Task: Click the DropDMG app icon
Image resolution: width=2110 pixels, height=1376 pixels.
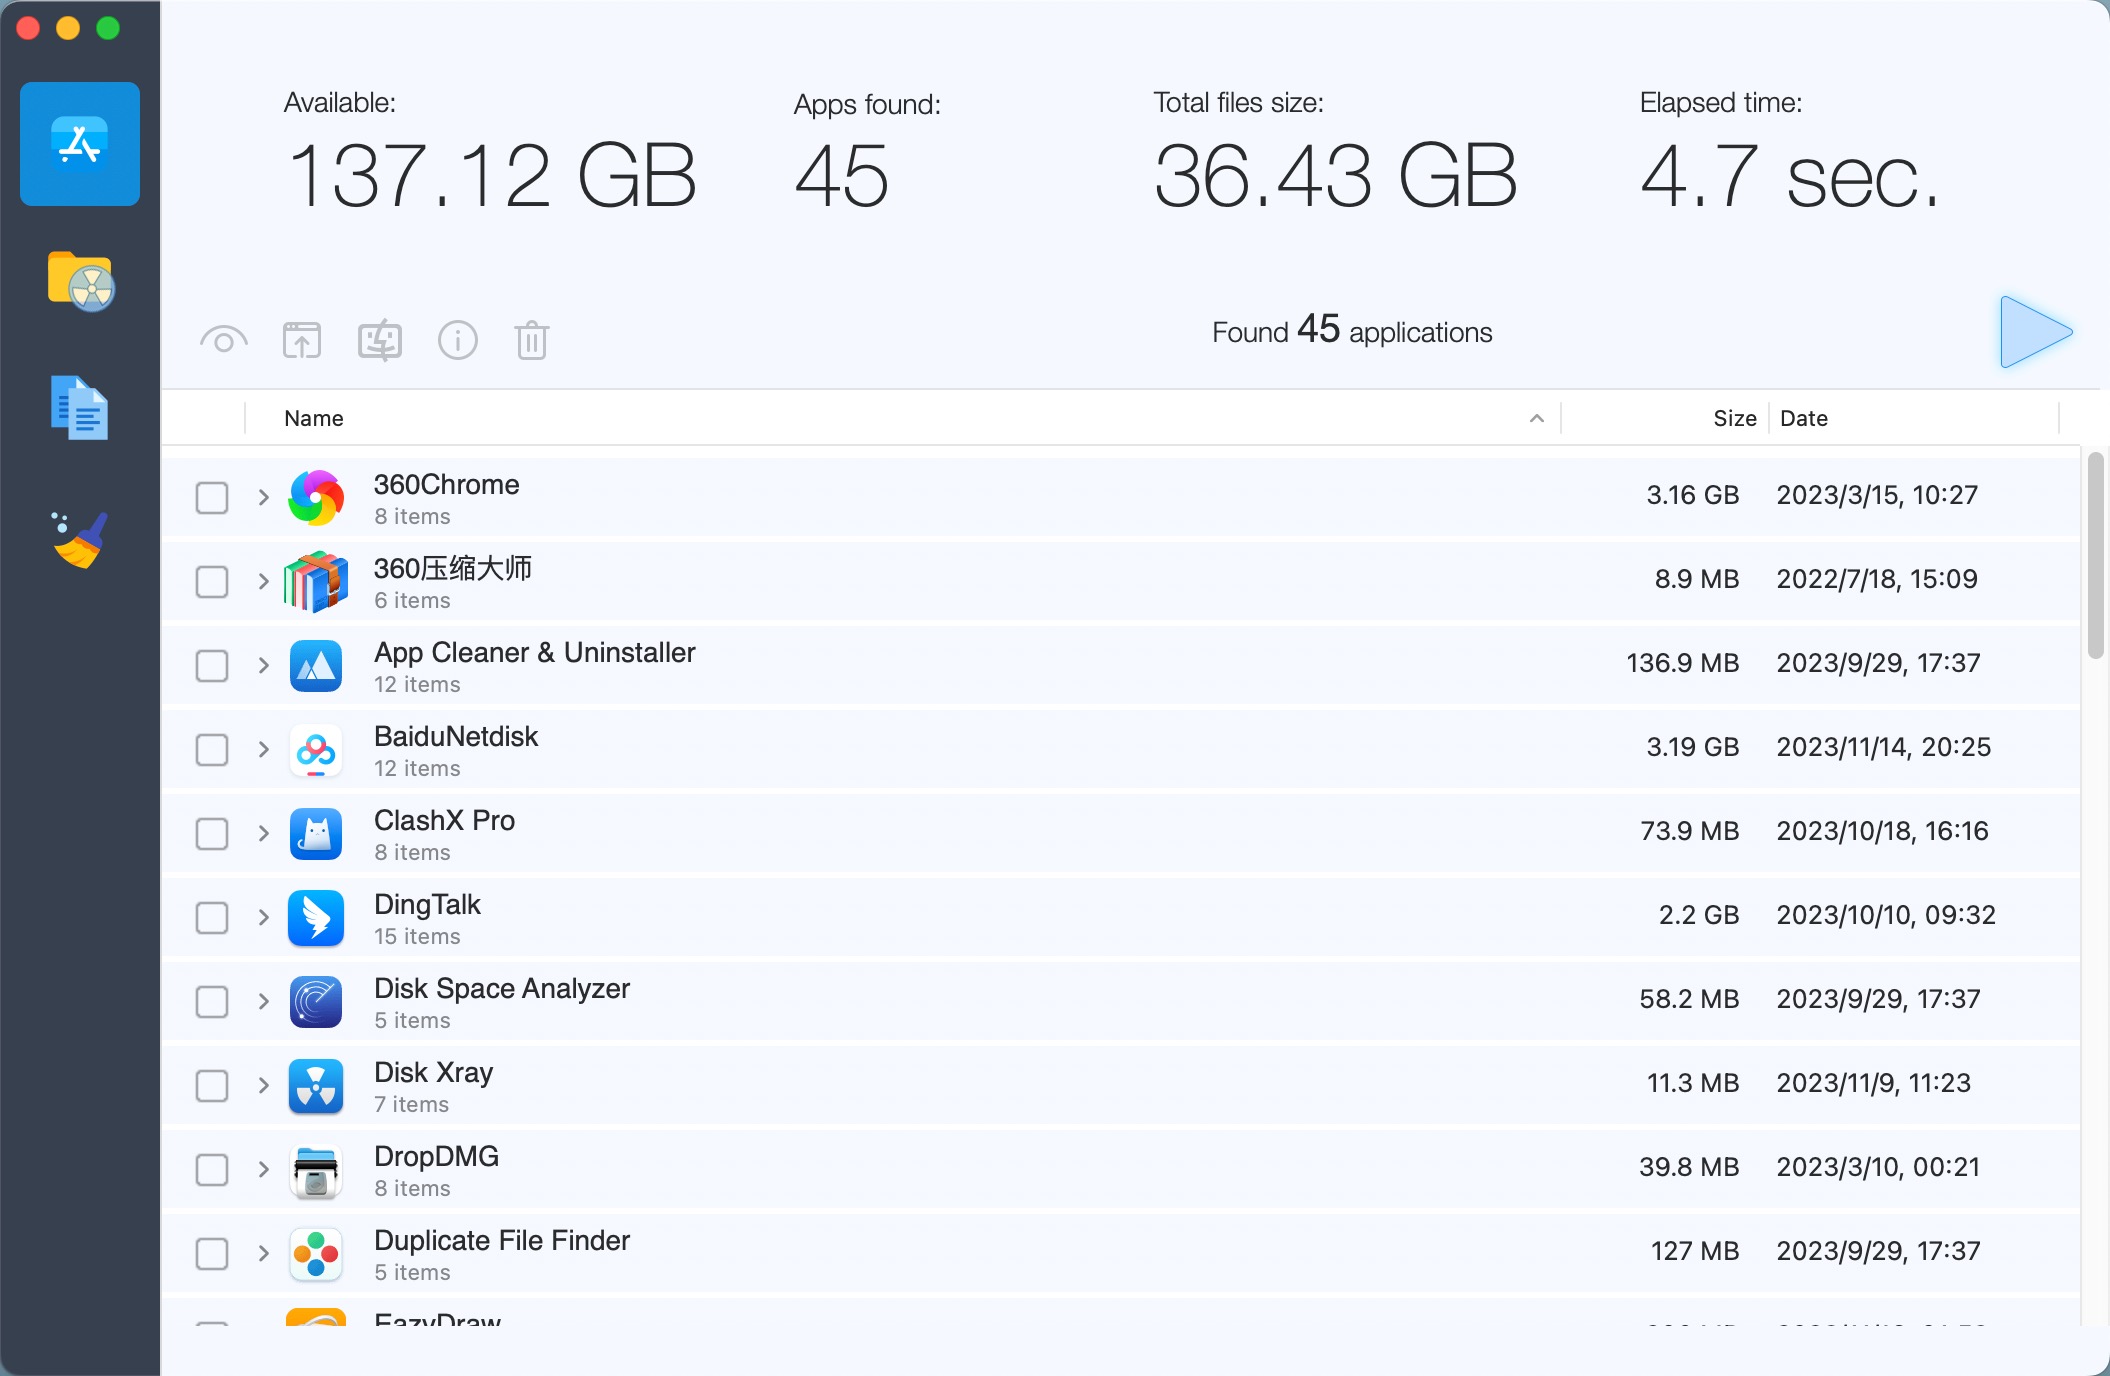Action: (x=316, y=1170)
